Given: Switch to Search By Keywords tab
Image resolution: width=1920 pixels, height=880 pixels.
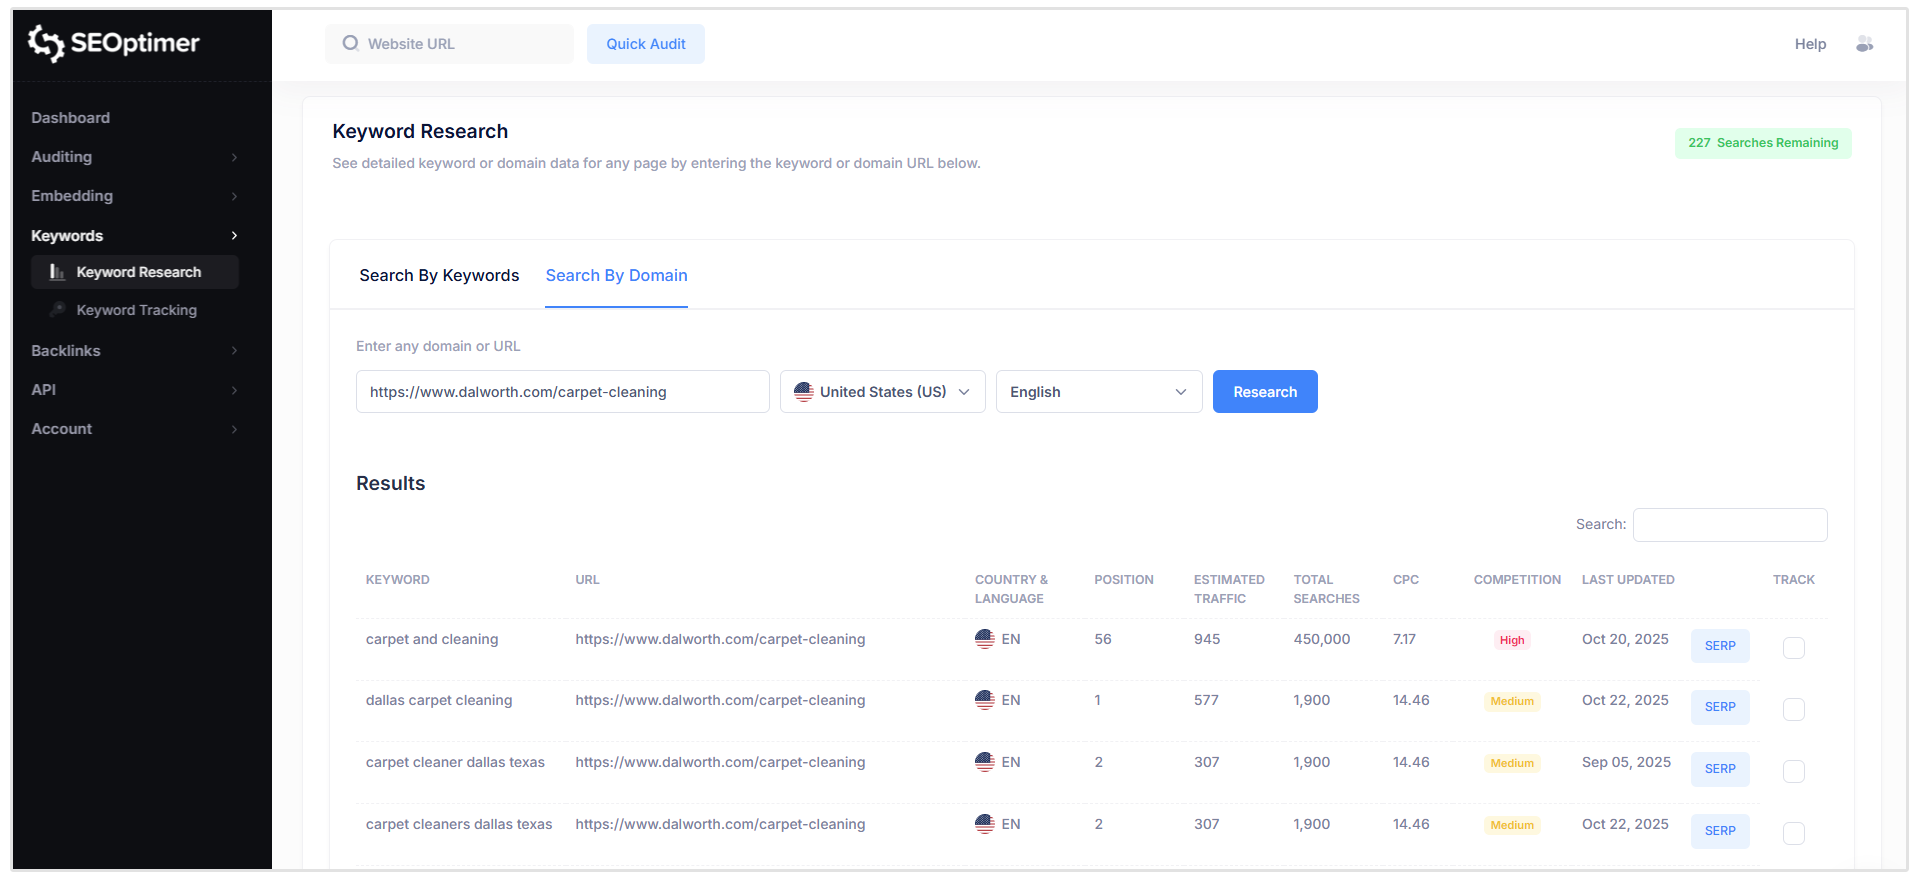Looking at the screenshot, I should (439, 276).
